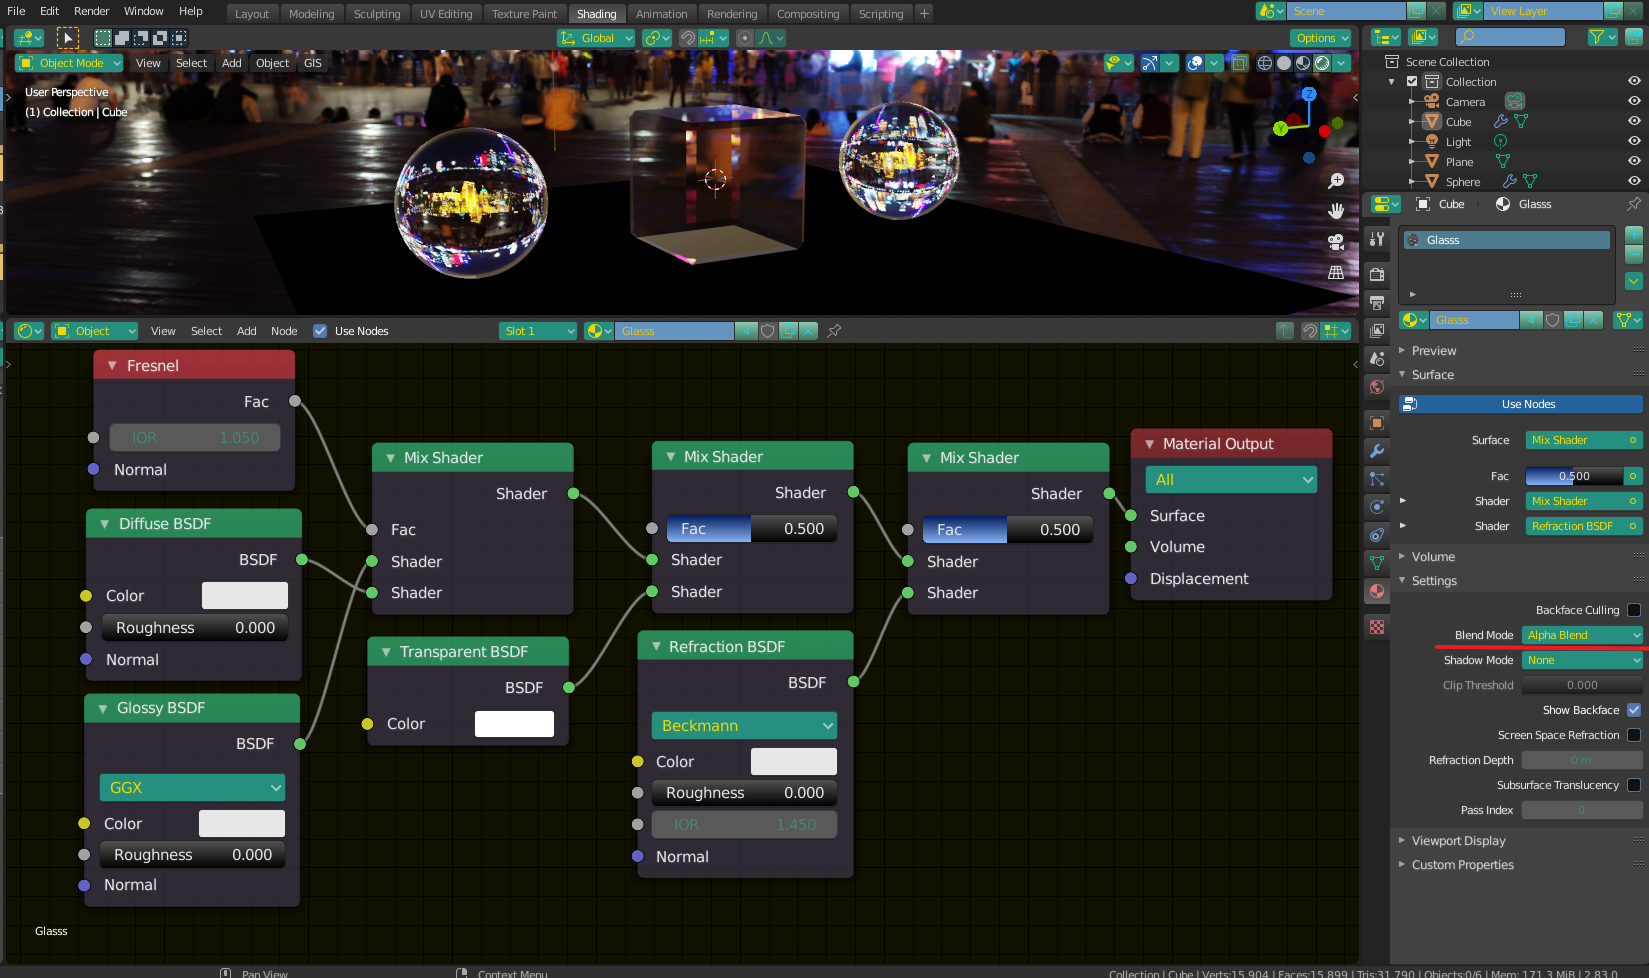This screenshot has height=978, width=1649.
Task: Open the File menu
Action: point(16,11)
